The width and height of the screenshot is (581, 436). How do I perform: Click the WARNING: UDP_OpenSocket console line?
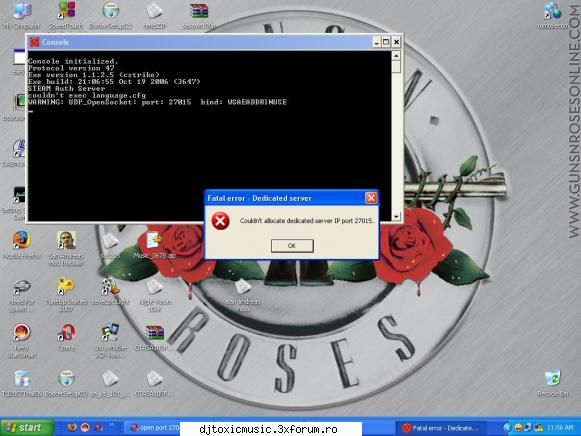[x=157, y=102]
